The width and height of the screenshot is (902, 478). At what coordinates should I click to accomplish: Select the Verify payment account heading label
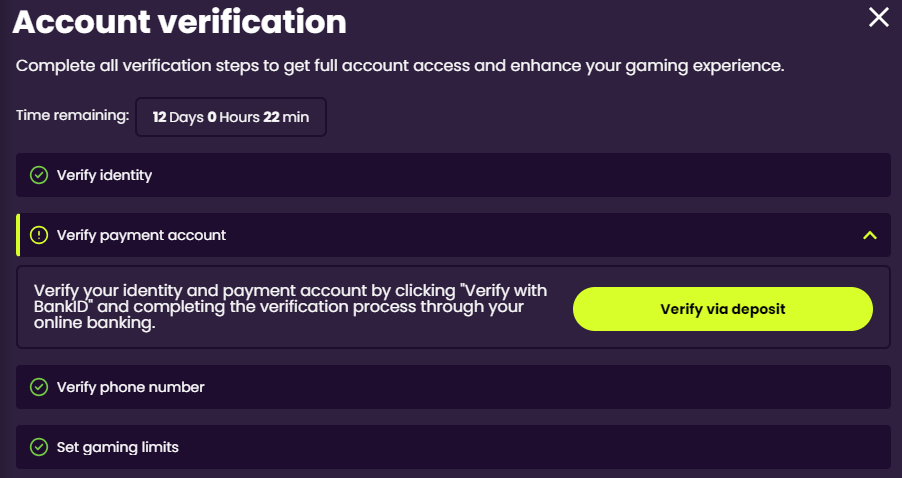[141, 235]
